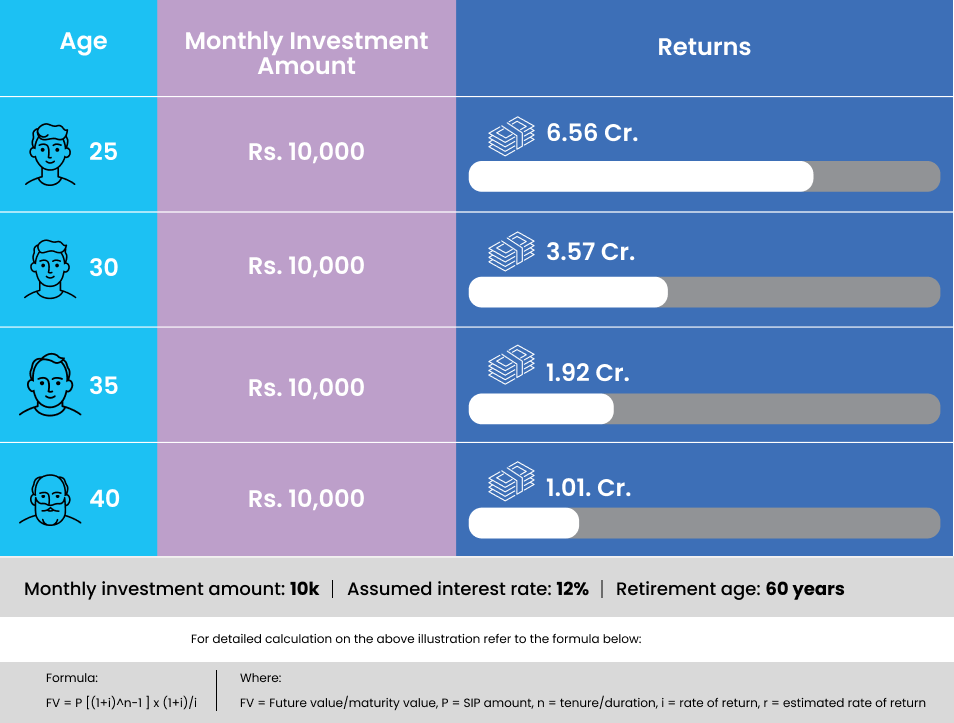
Task: Click the bearded age 40 person icon
Action: pyautogui.click(x=50, y=498)
